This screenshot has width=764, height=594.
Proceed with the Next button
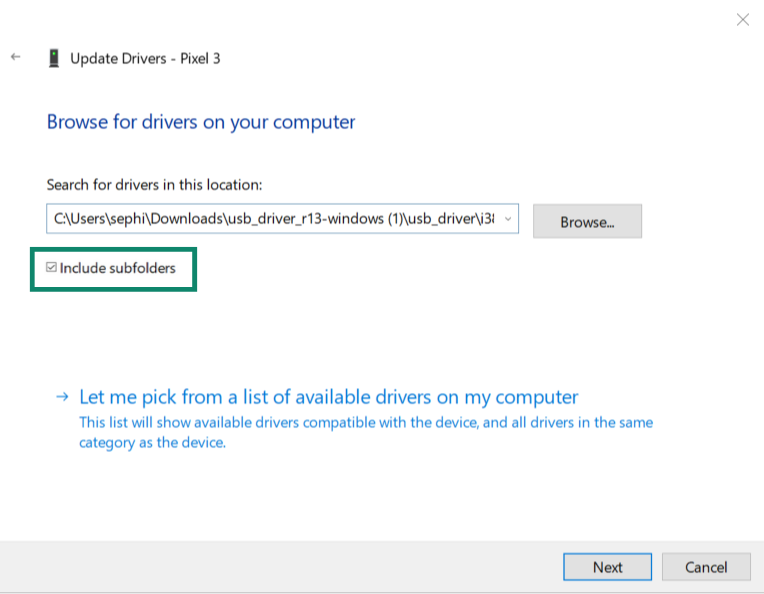[607, 567]
